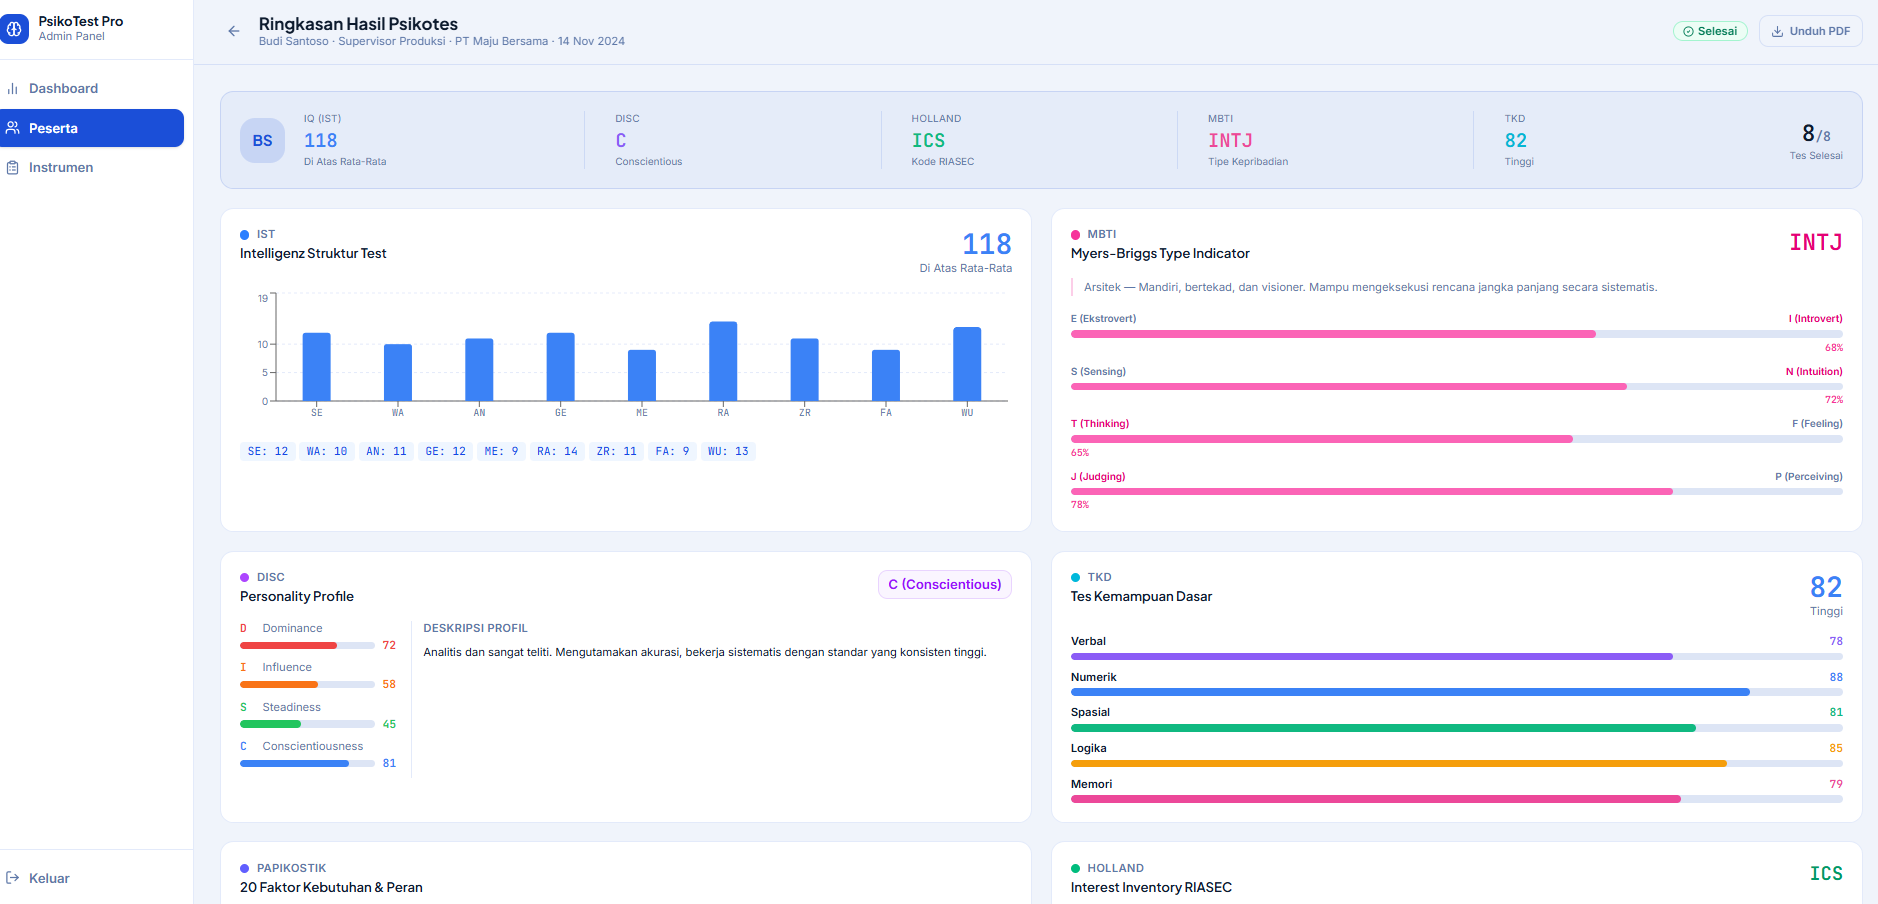Screen dimensions: 1878x904
Task: Click the download icon in Unduh PDF
Action: [x=1778, y=31]
